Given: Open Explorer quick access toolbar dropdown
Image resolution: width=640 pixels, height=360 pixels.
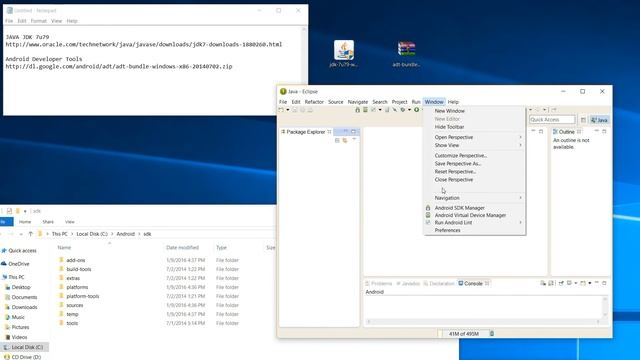Looking at the screenshot, I should point(25,211).
